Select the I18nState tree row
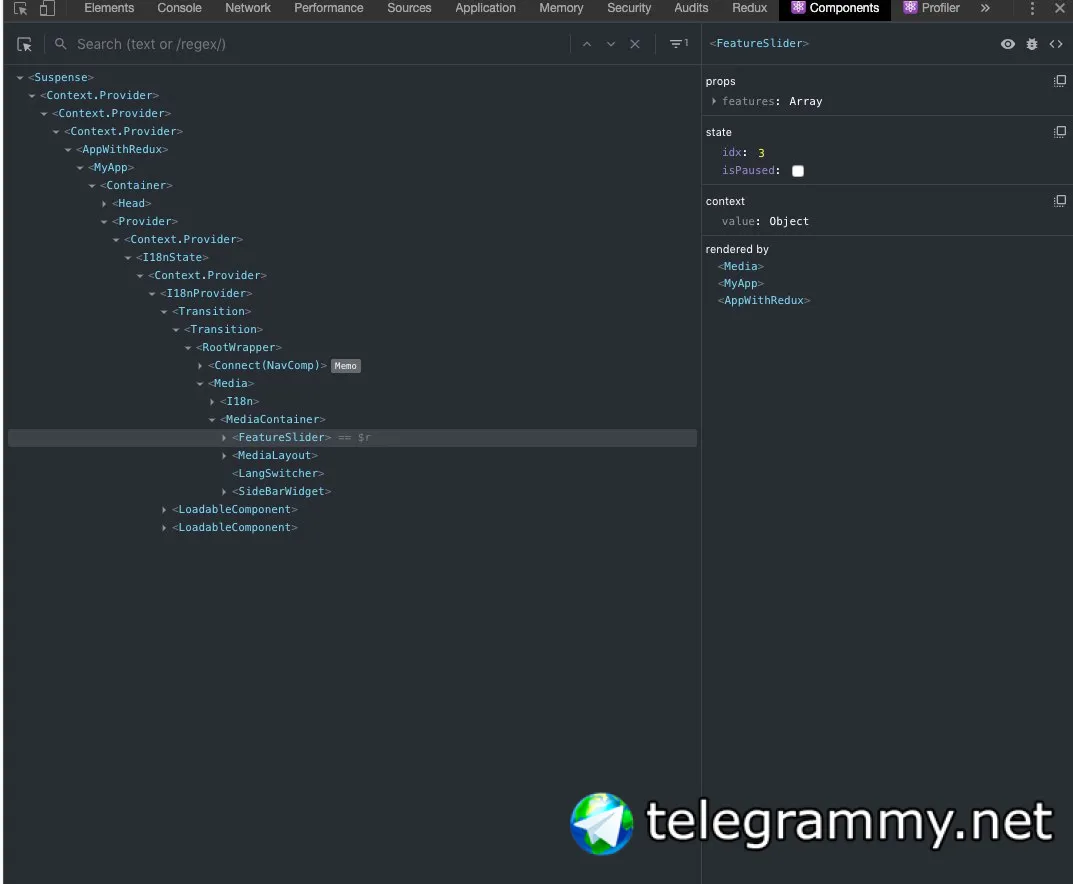The height and width of the screenshot is (884, 1073). pos(352,258)
